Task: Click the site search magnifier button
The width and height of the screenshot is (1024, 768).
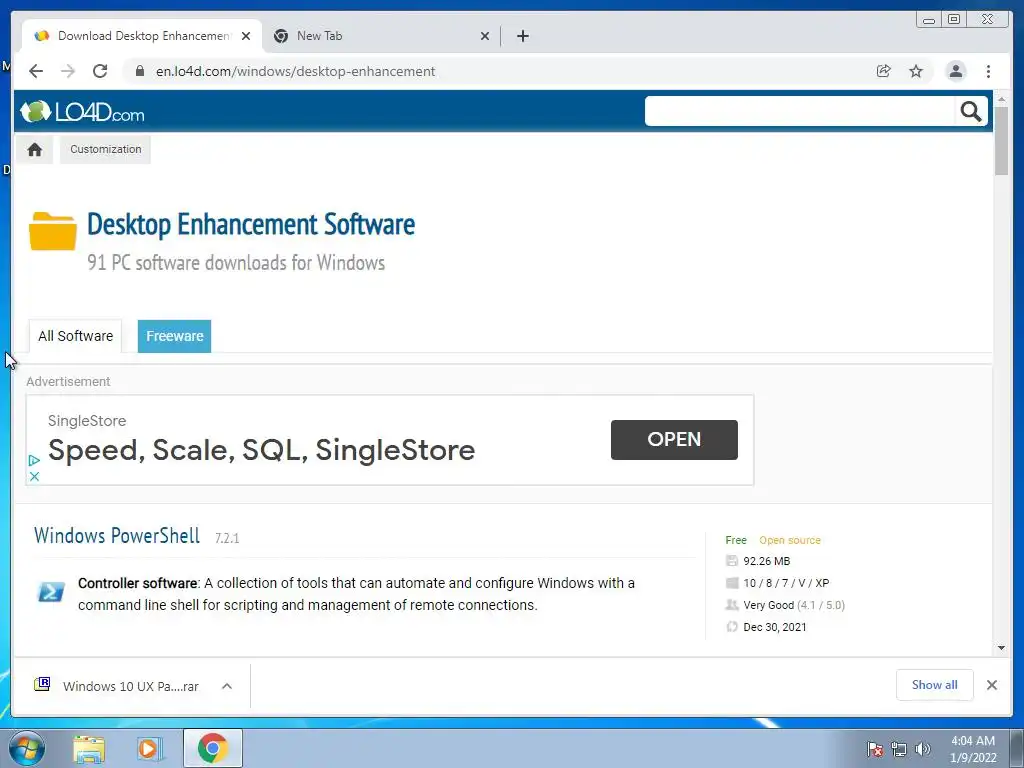Action: point(970,112)
